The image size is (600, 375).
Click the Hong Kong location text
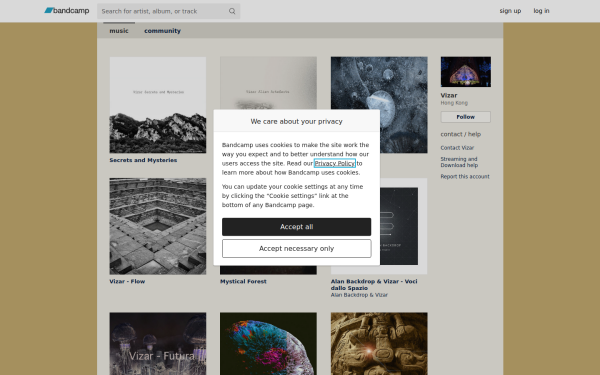tap(454, 103)
